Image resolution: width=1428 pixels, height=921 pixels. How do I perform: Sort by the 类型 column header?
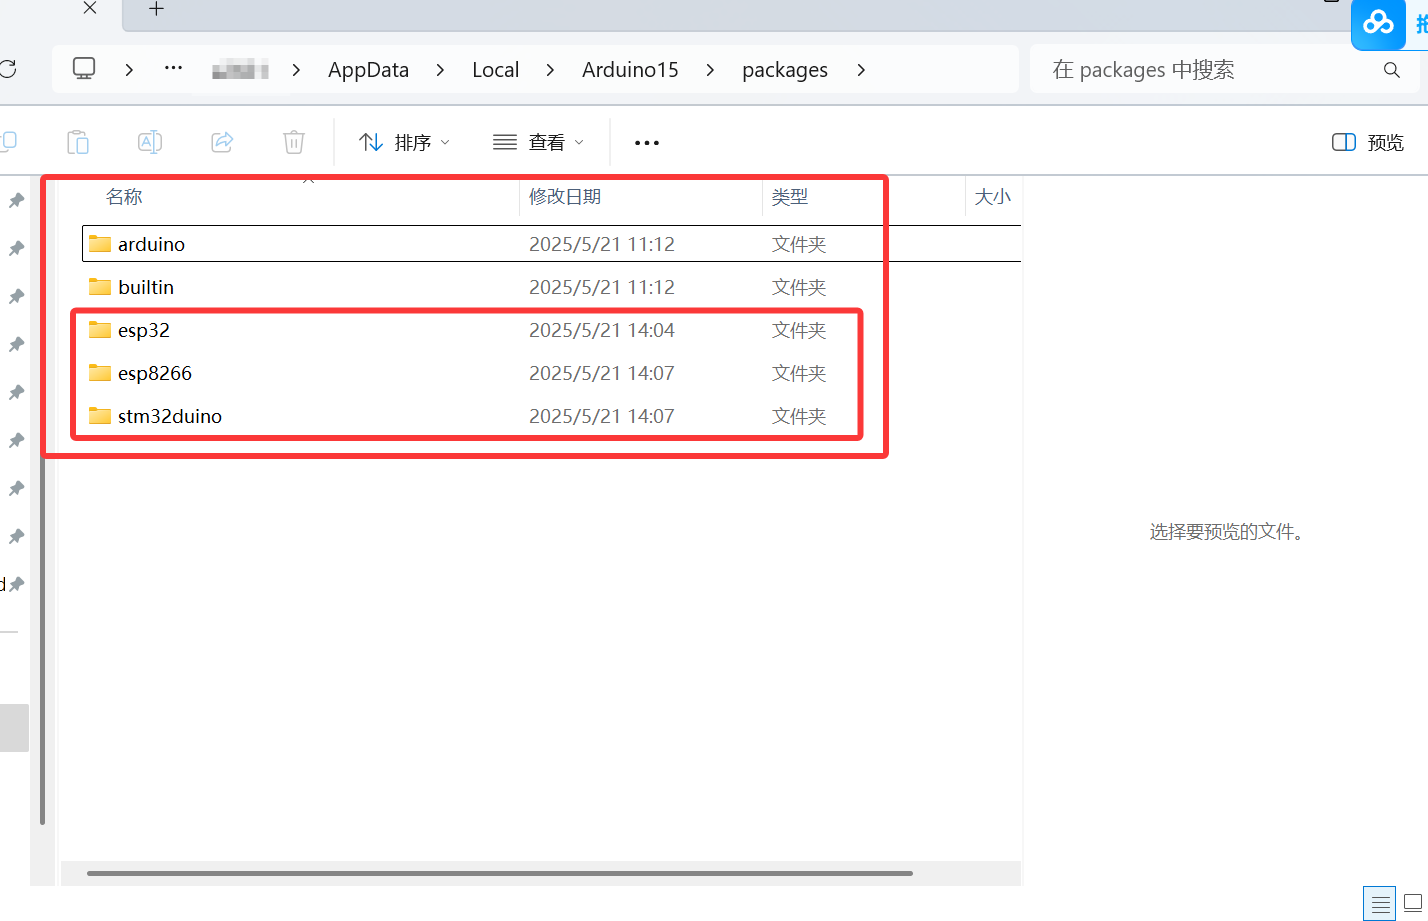[x=790, y=197]
